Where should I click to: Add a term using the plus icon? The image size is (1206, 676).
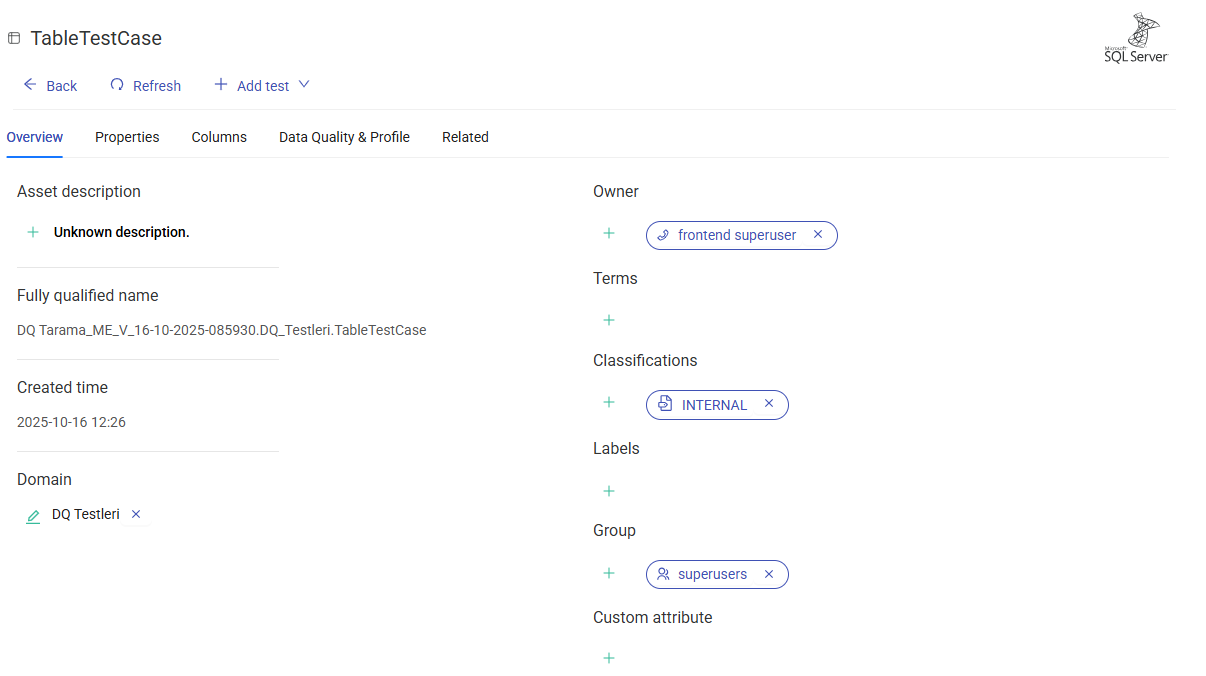coord(609,320)
